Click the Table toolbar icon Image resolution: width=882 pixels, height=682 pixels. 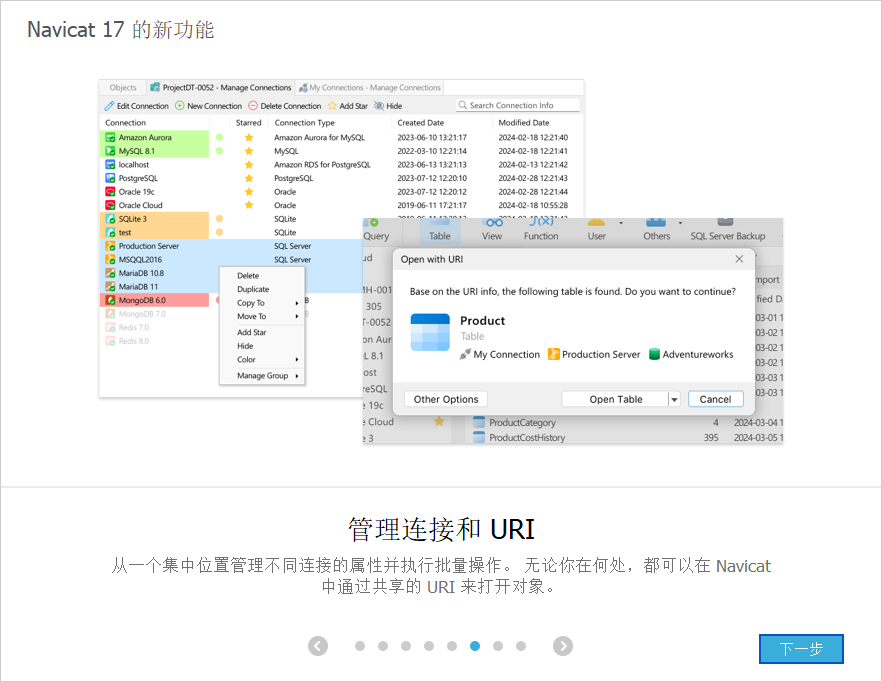coord(439,231)
